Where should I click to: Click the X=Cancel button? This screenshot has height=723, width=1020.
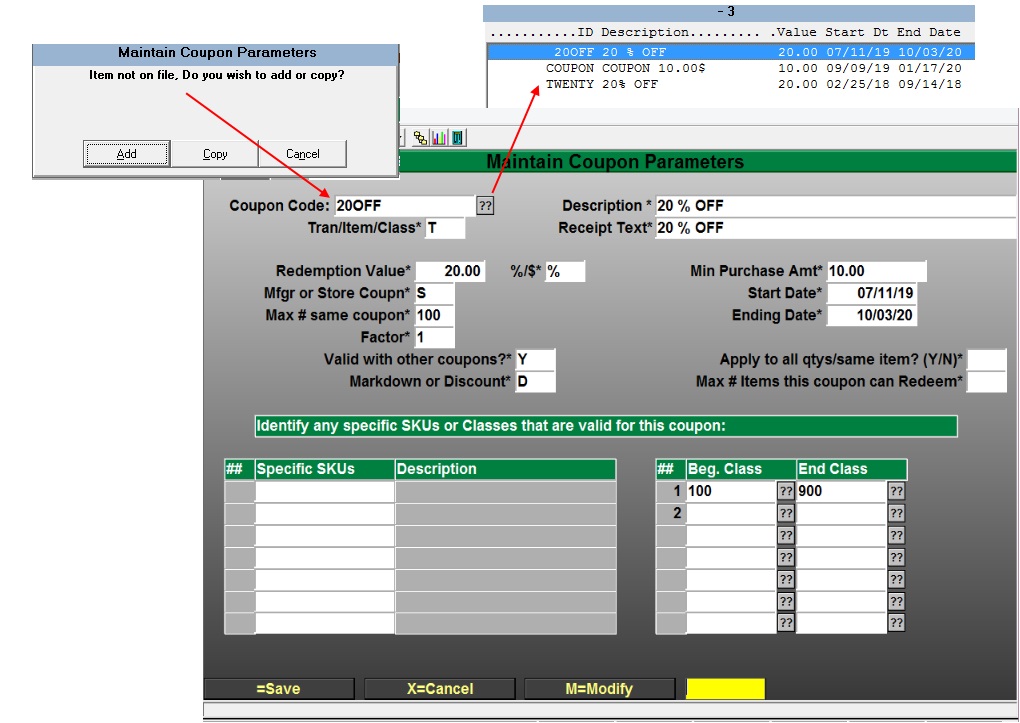click(440, 689)
